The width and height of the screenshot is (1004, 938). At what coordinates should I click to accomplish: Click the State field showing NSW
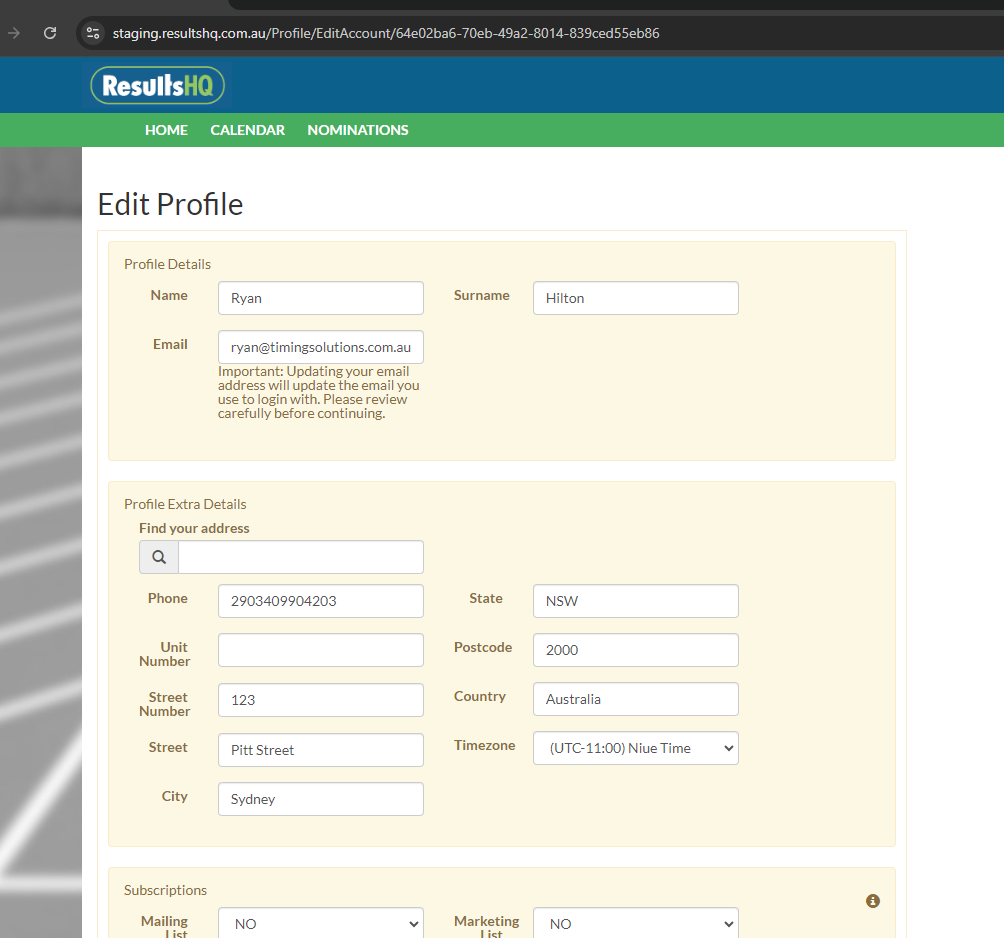(x=635, y=601)
